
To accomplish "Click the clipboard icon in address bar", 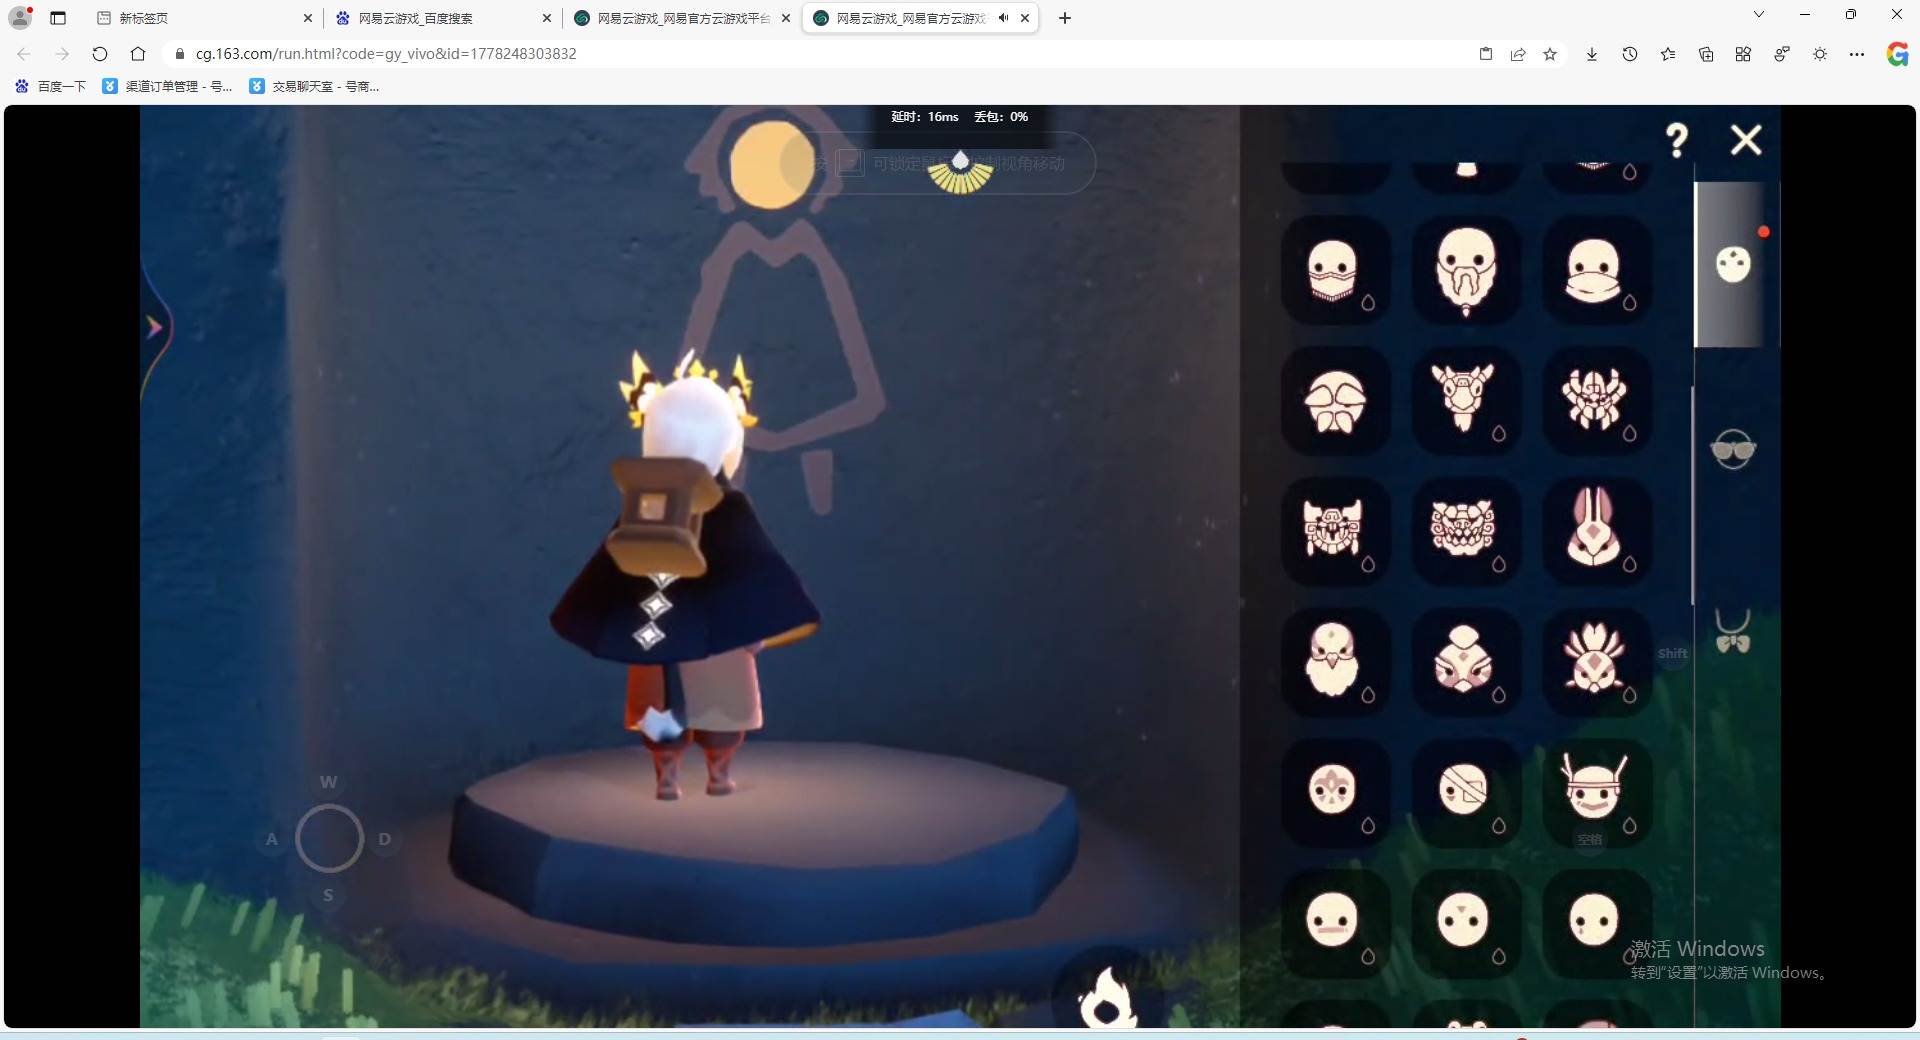I will coord(1486,54).
